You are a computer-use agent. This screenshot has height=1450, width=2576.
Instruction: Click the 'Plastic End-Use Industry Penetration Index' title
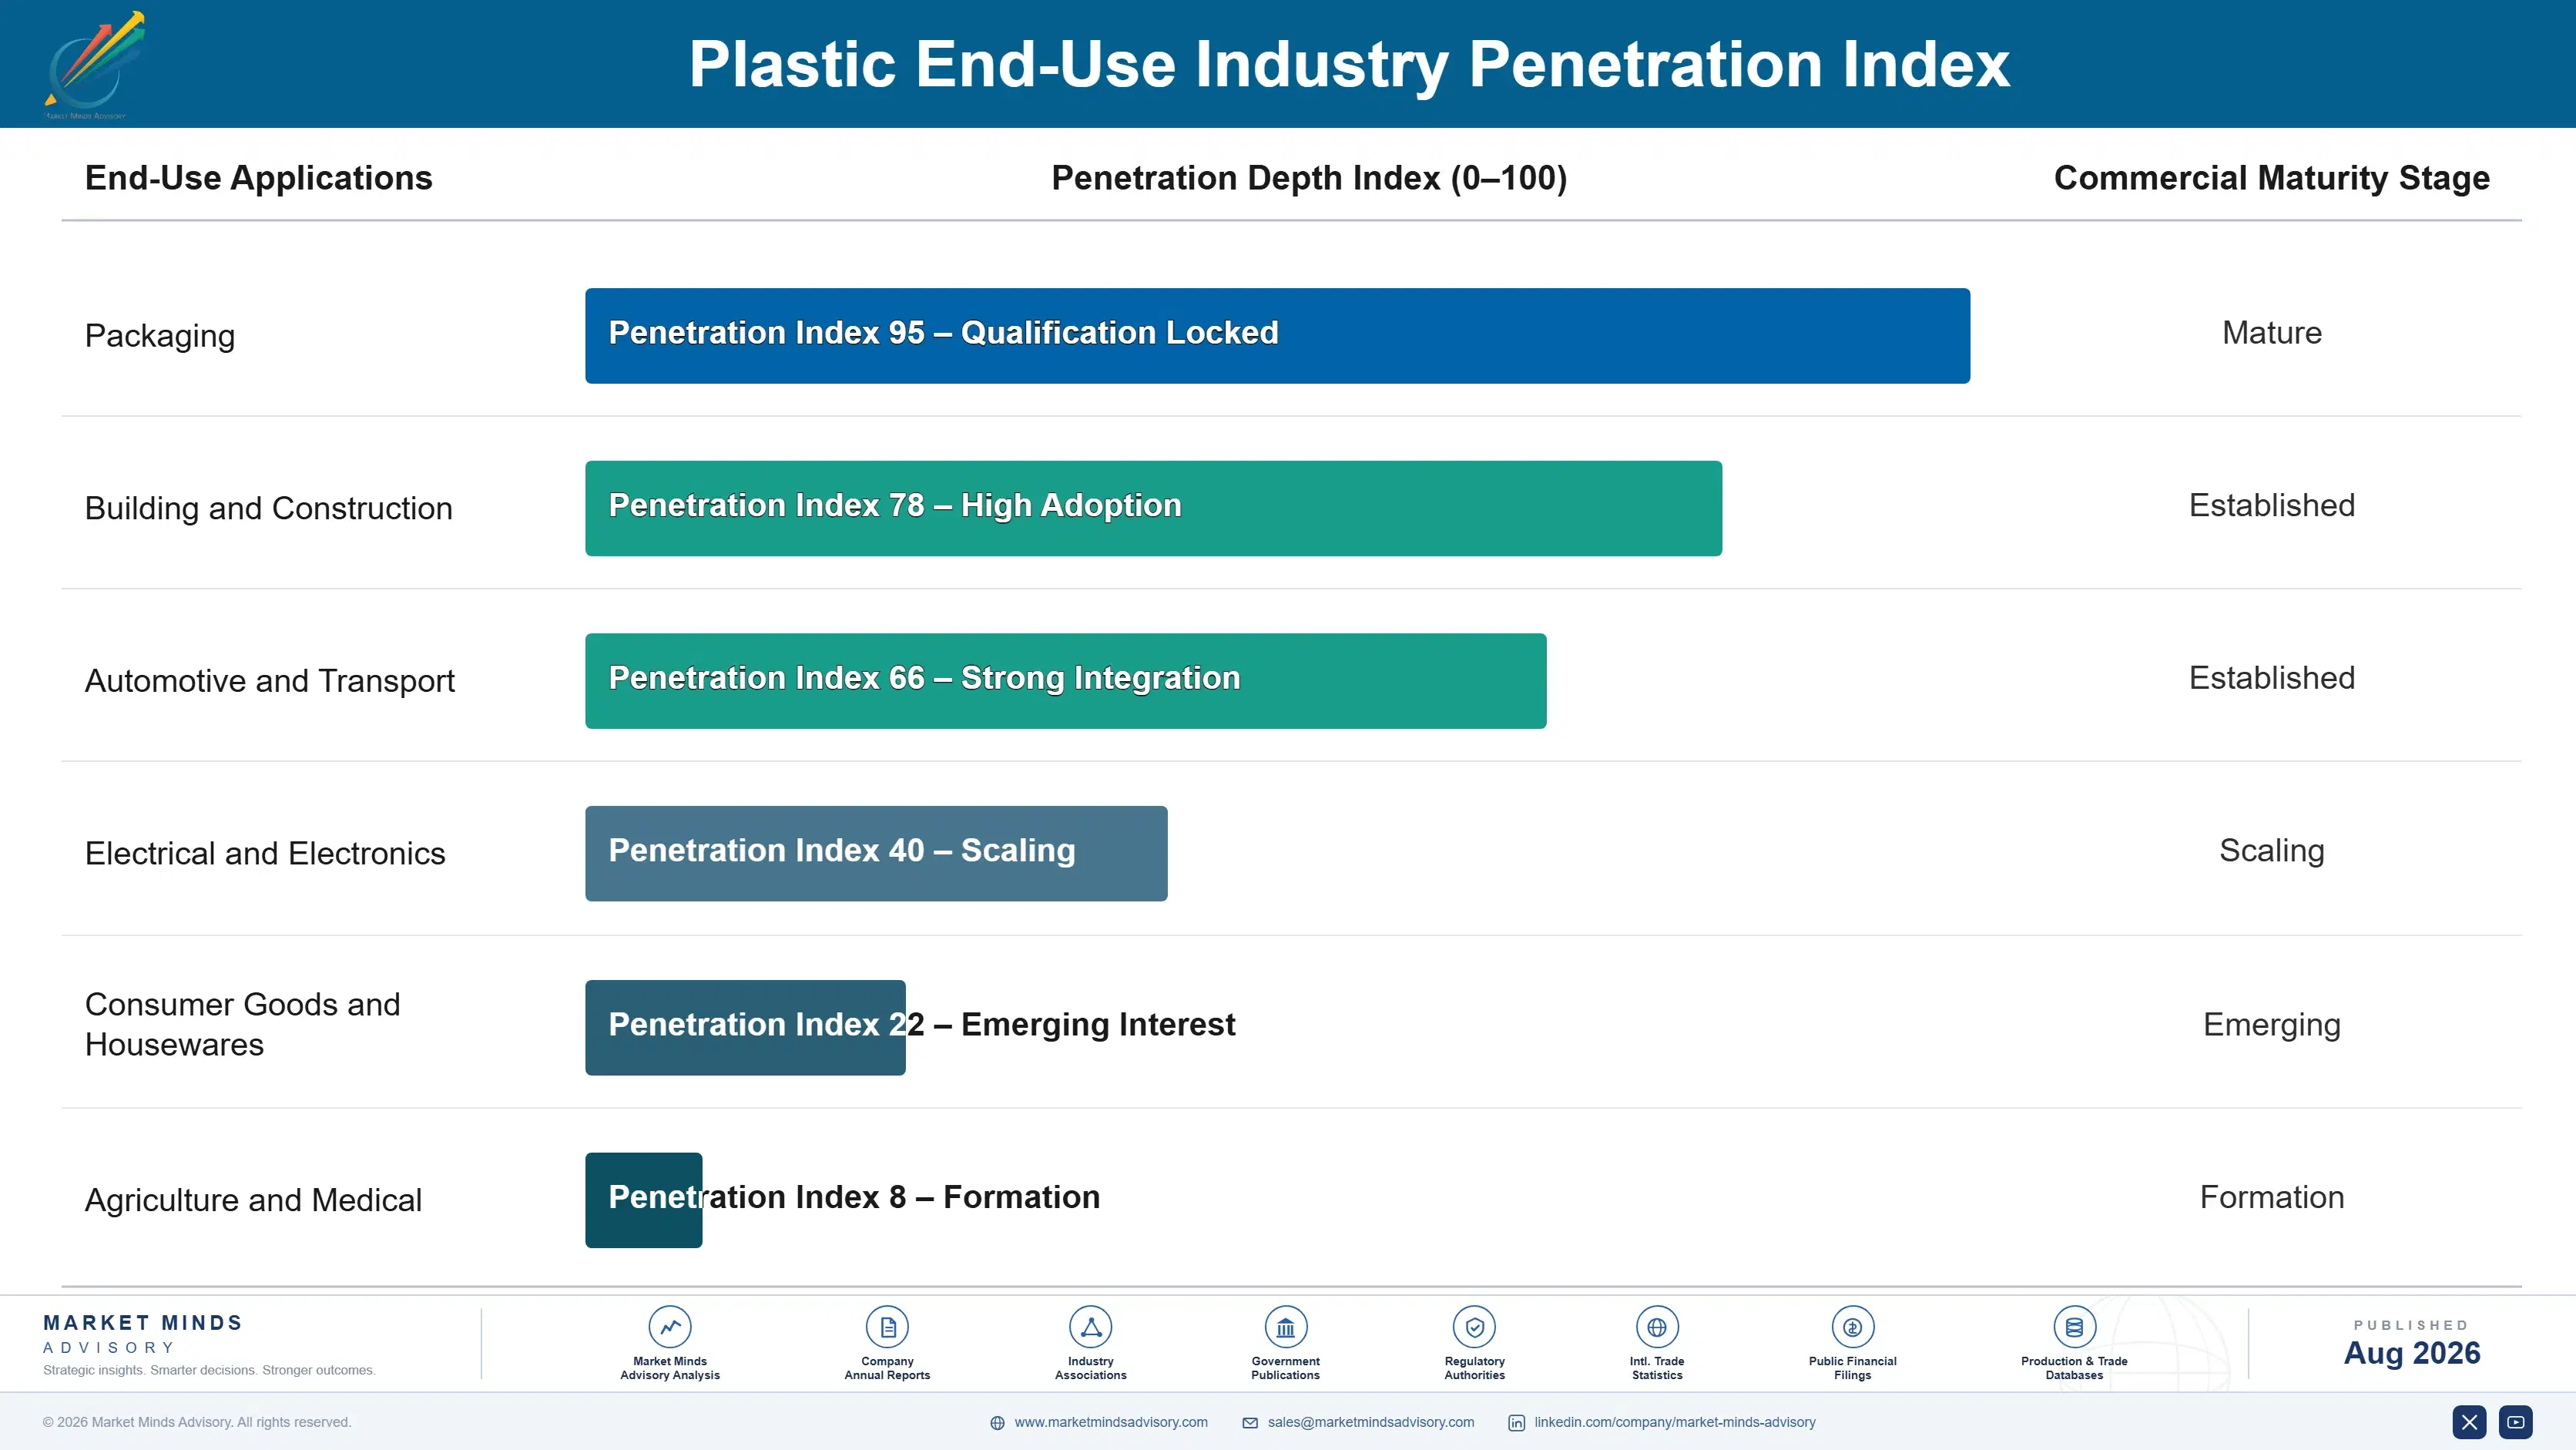click(1349, 65)
